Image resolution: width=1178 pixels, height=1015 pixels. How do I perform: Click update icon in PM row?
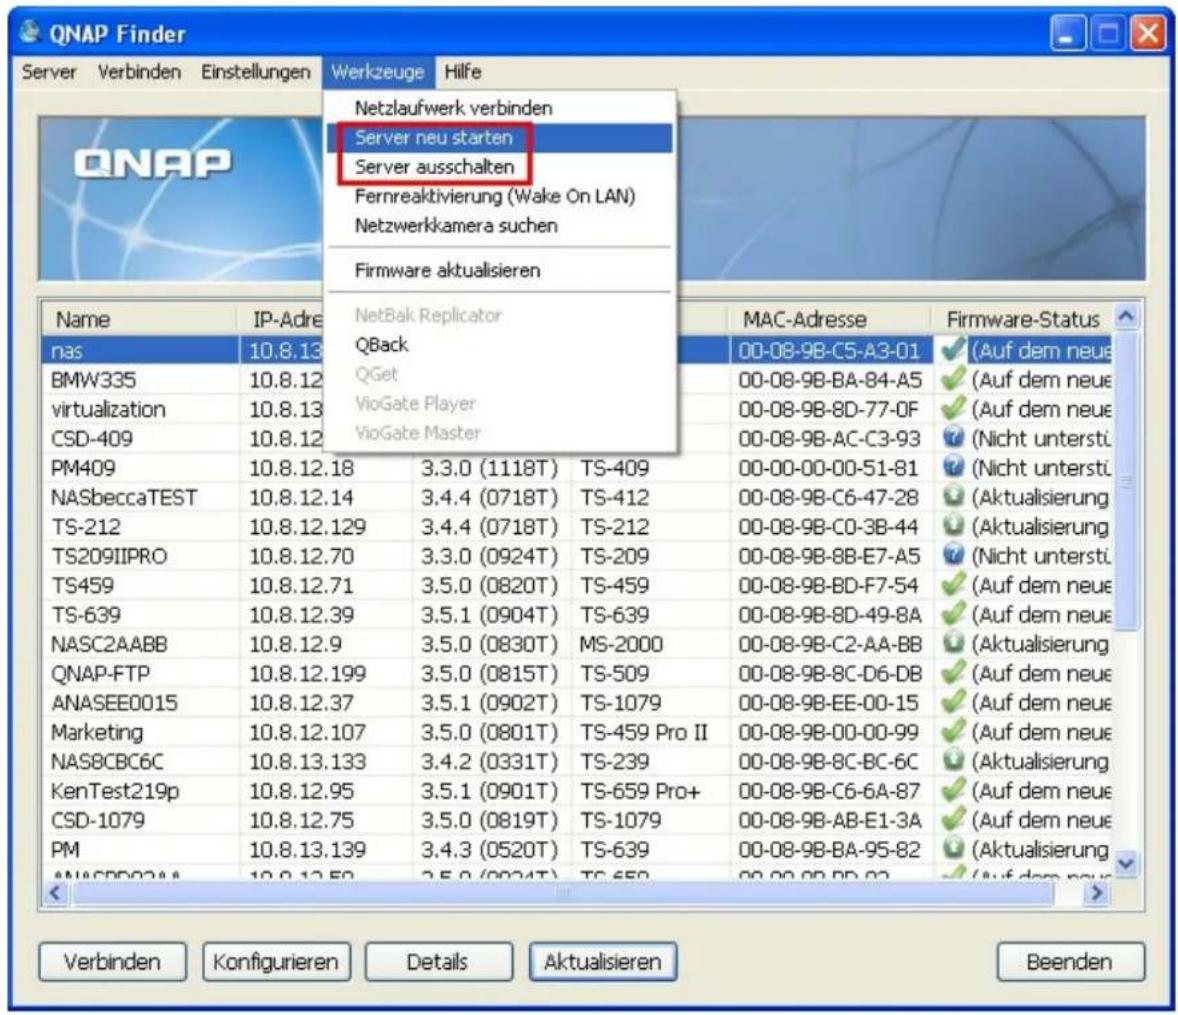pos(953,848)
